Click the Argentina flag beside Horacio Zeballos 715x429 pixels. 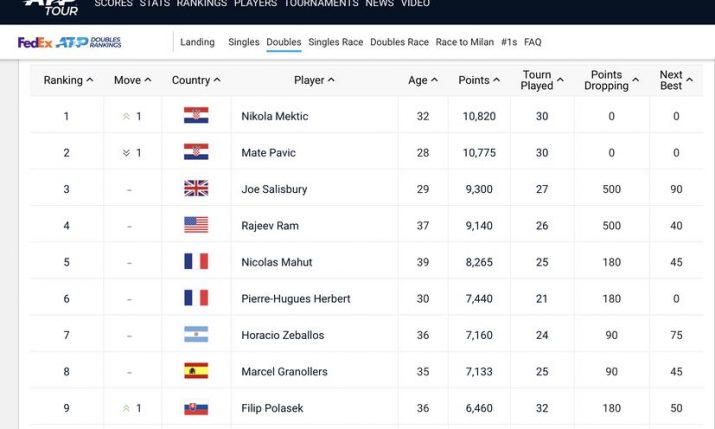(x=196, y=335)
